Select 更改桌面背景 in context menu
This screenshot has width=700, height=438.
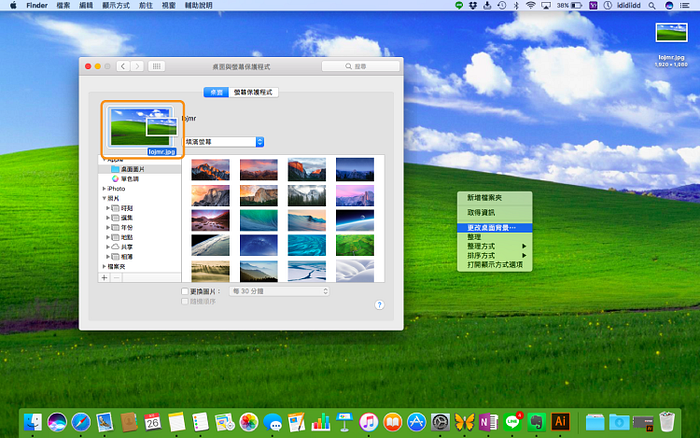pos(494,228)
